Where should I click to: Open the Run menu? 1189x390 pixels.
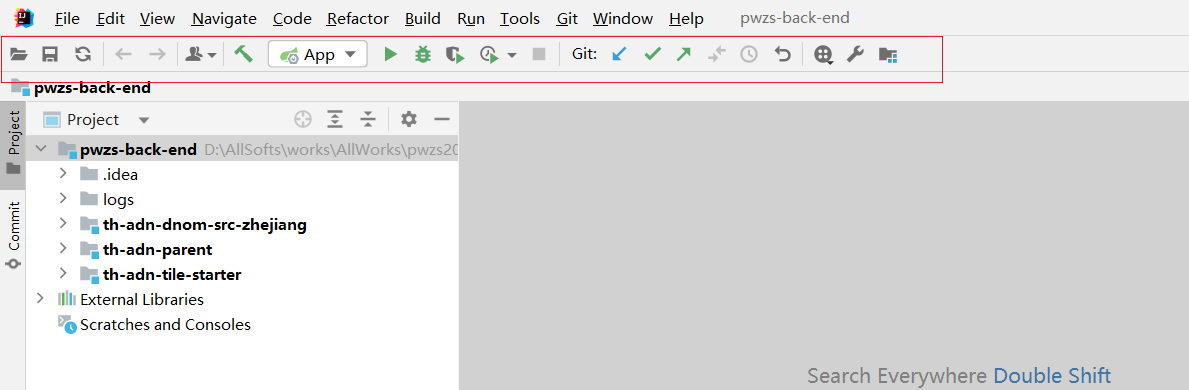471,19
